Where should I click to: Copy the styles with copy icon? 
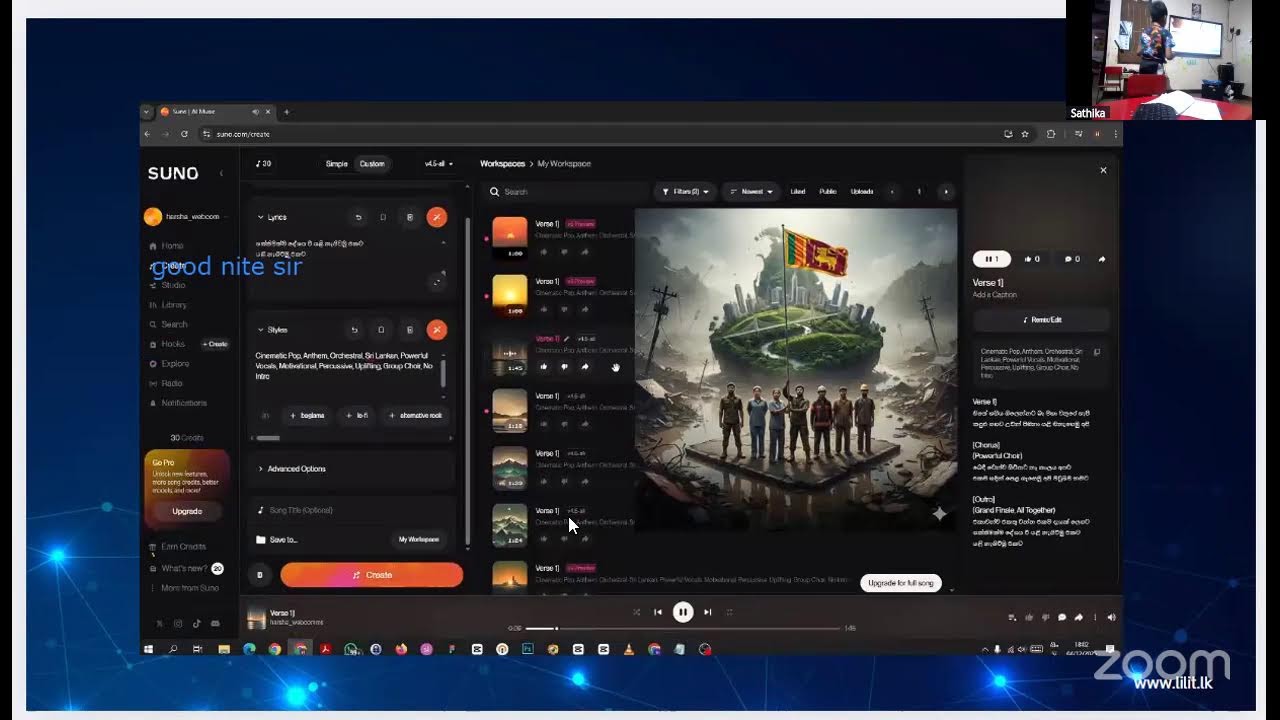[x=381, y=330]
